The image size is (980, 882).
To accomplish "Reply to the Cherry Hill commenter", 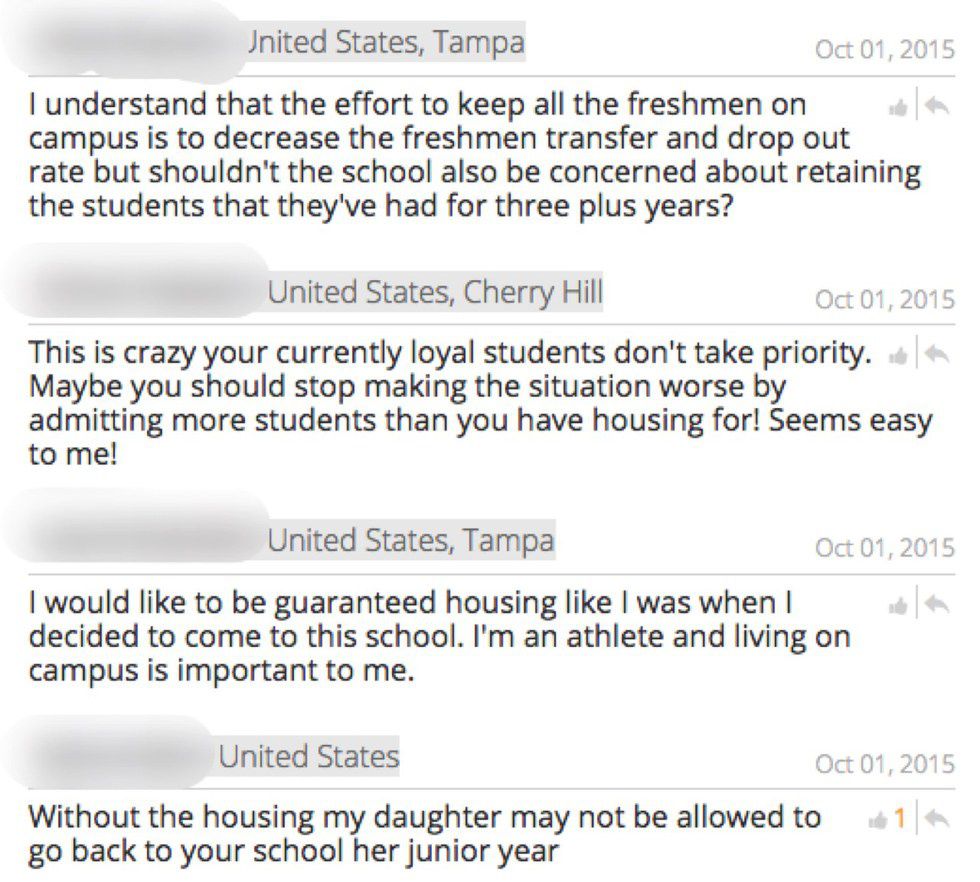I will pyautogui.click(x=936, y=354).
